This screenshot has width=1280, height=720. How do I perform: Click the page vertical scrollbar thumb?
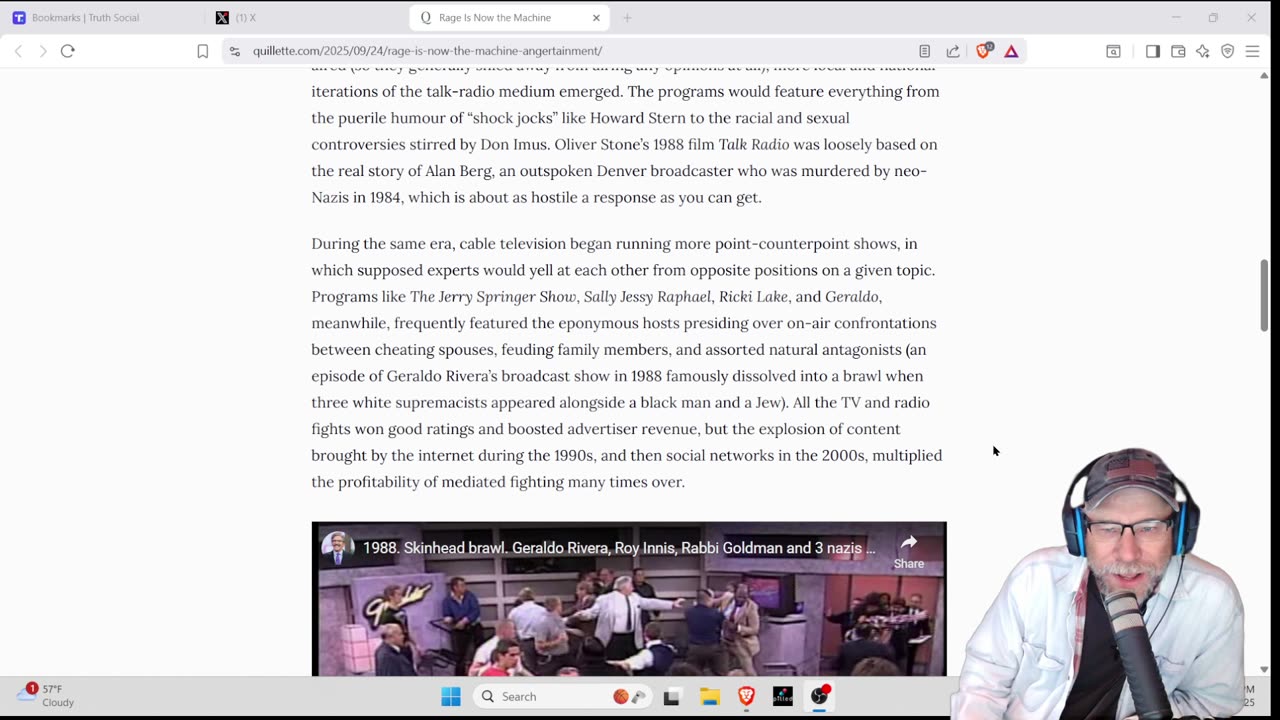tap(1264, 295)
